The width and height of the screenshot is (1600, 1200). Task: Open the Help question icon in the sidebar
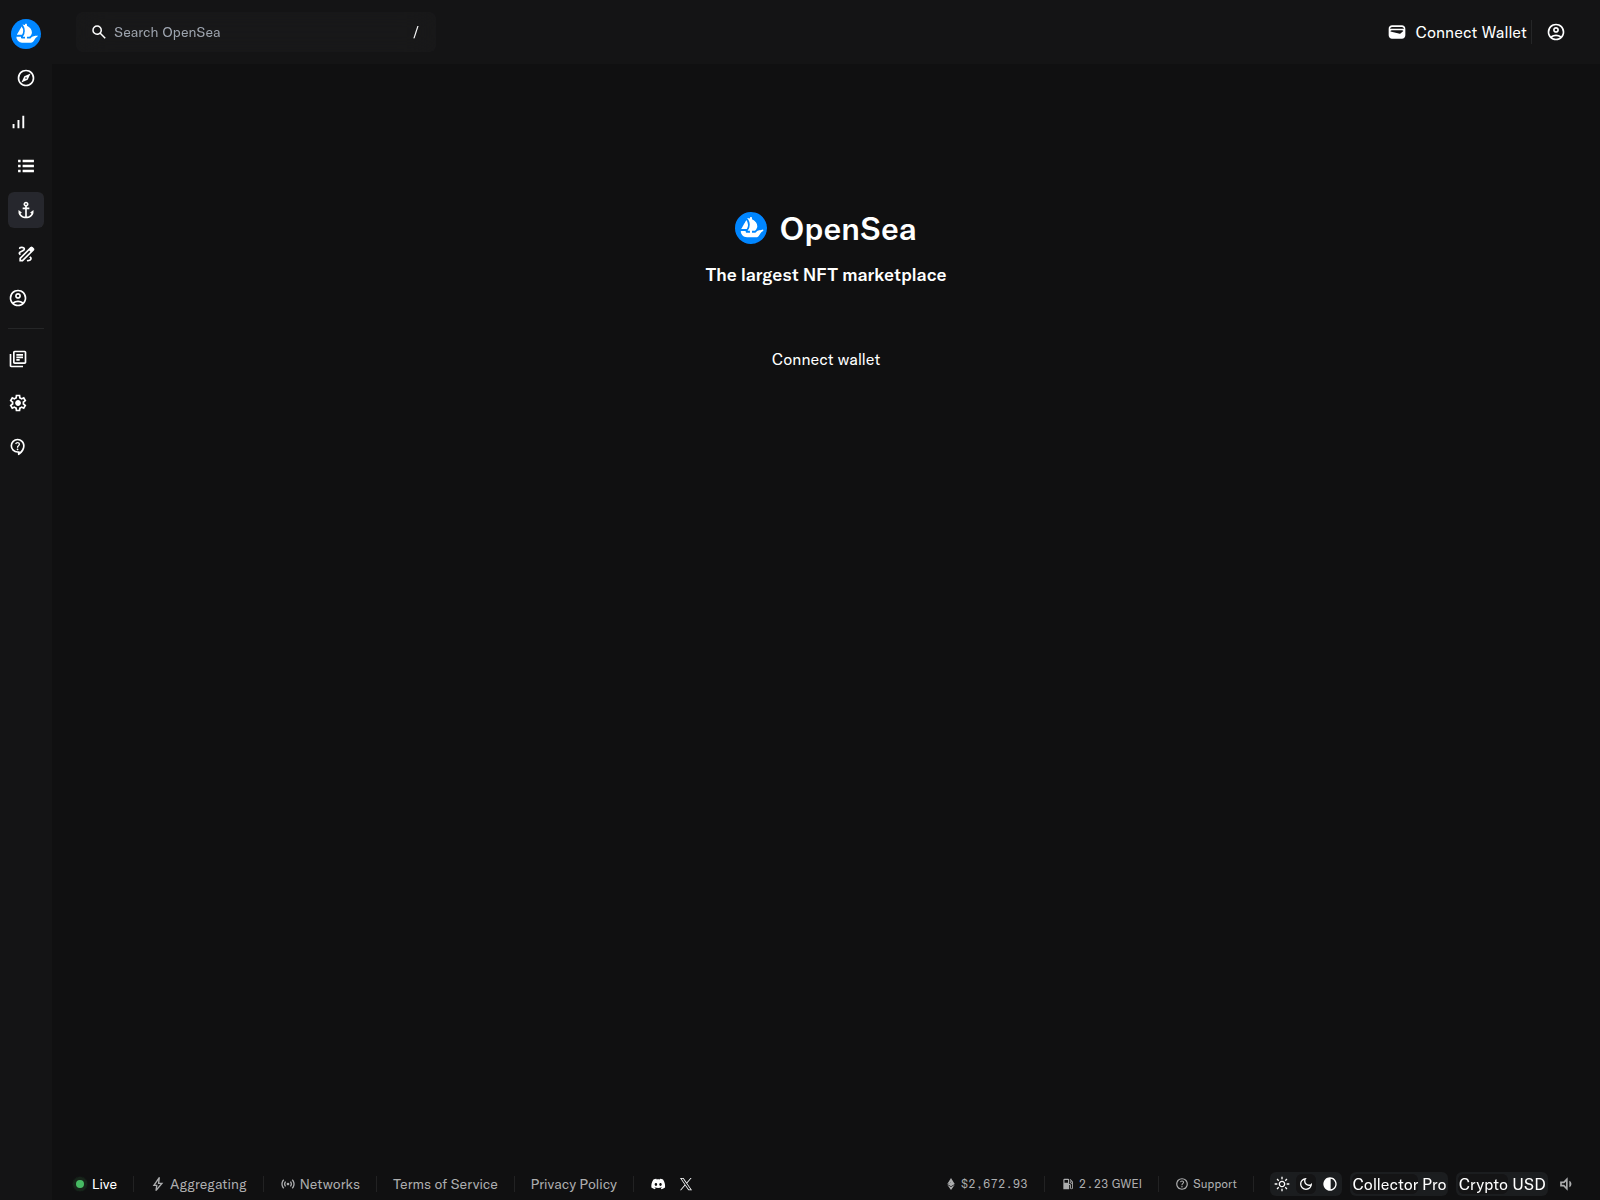(18, 447)
